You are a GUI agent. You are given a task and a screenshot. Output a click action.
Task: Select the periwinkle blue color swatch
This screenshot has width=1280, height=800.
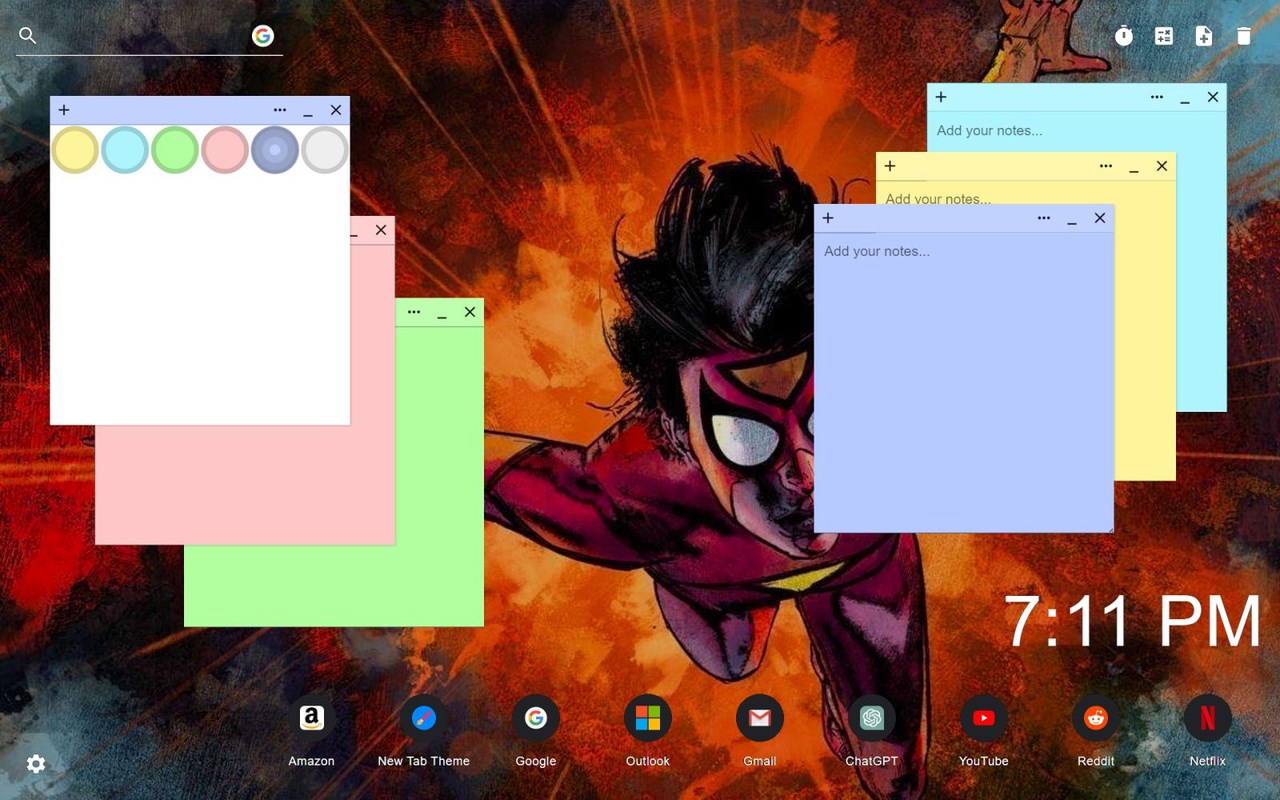coord(275,150)
